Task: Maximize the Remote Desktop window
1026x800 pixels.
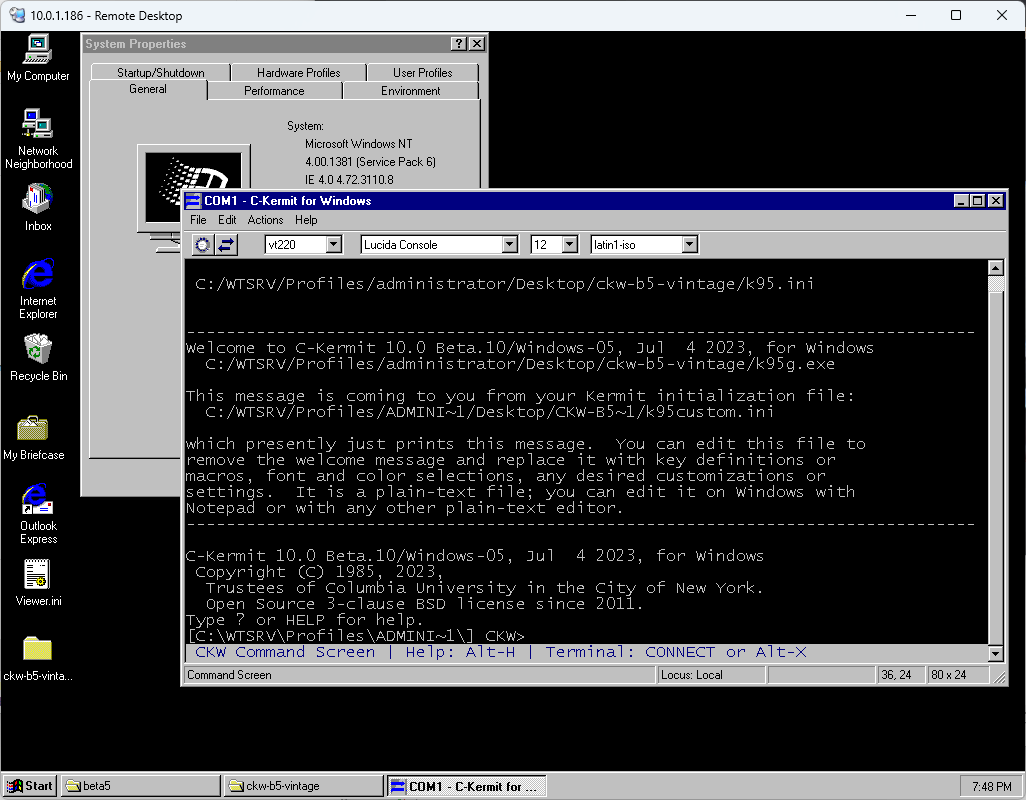Action: click(956, 15)
